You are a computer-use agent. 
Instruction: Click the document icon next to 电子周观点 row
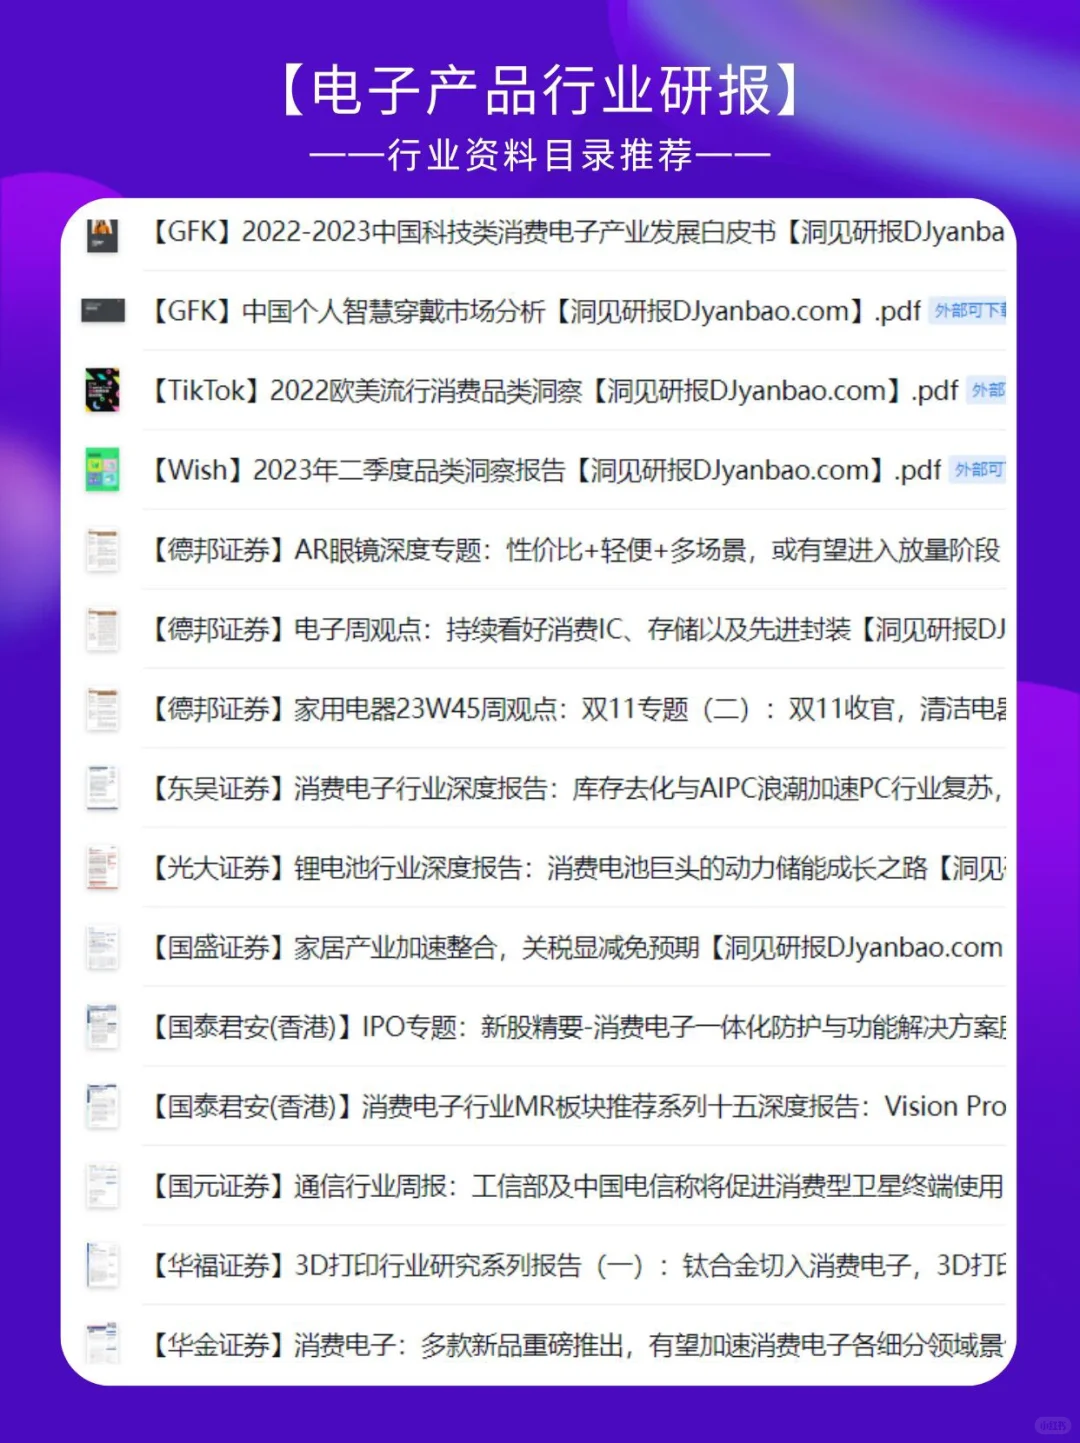click(102, 629)
